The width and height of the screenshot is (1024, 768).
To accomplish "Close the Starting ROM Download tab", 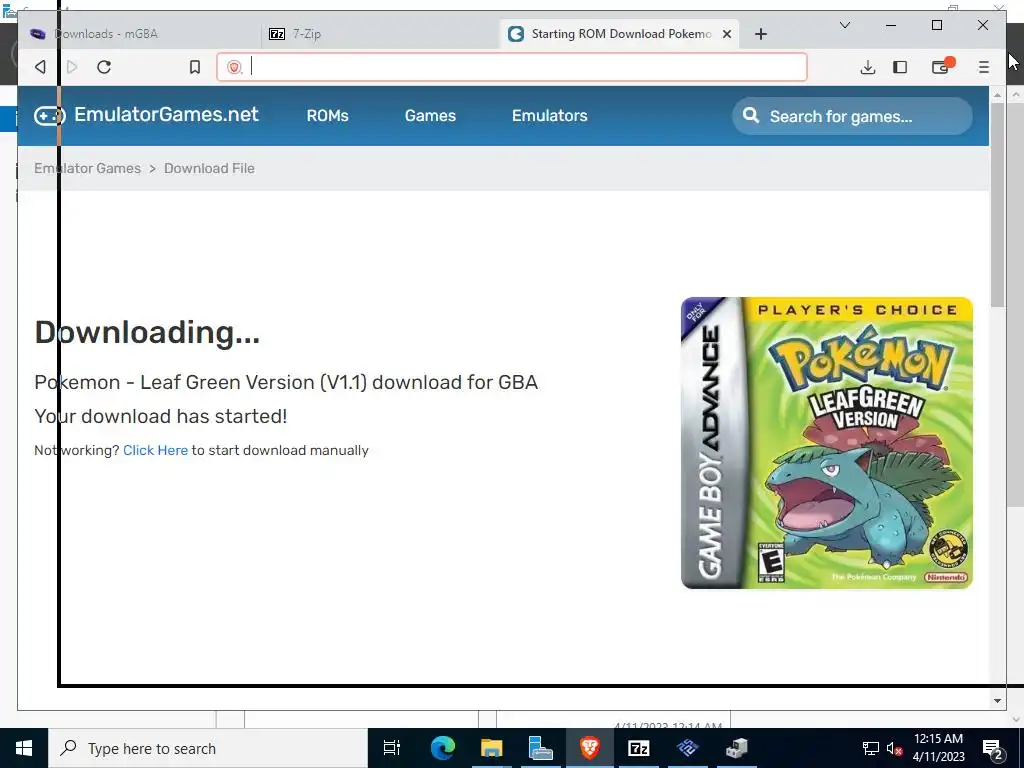I will coord(727,34).
